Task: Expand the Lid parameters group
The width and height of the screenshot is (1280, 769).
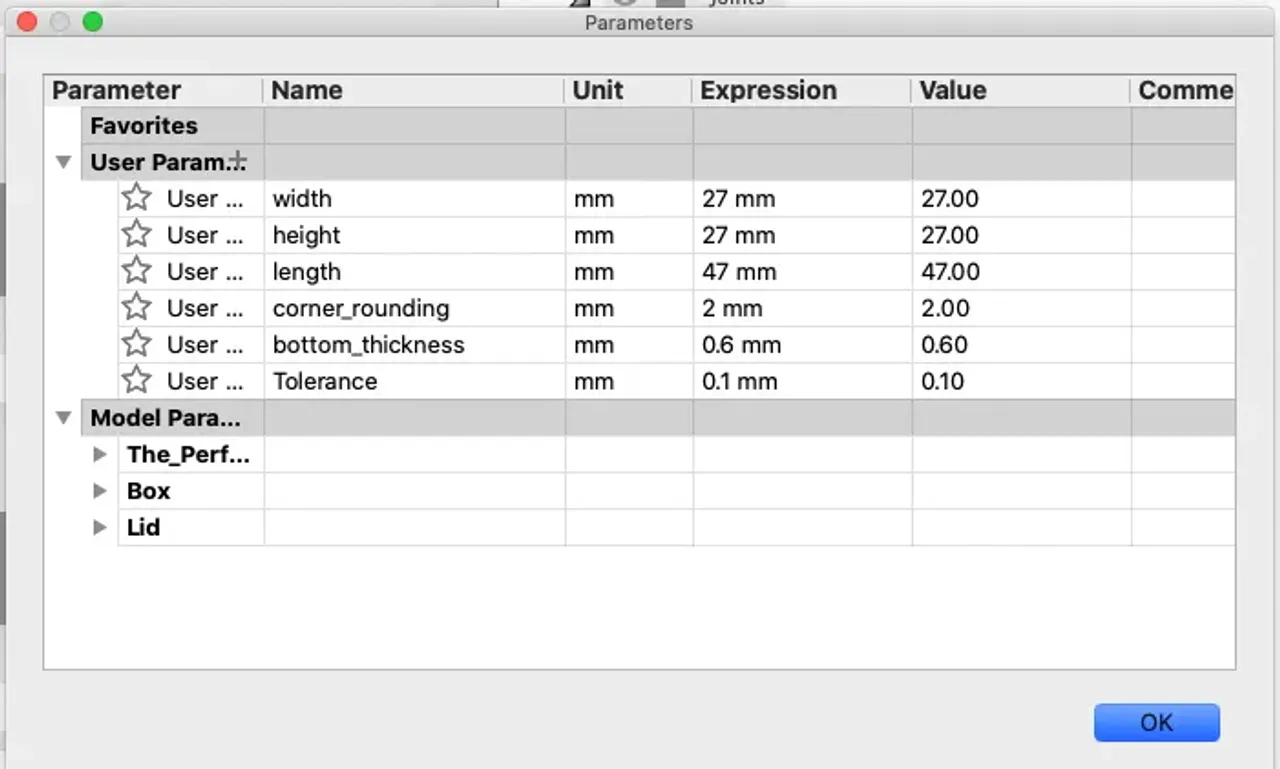Action: (x=100, y=527)
